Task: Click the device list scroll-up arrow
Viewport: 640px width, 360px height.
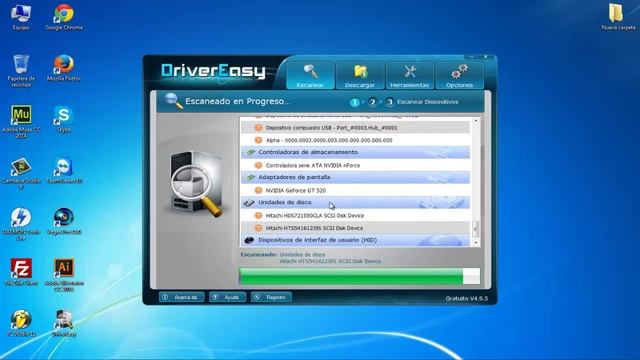Action: tap(476, 121)
